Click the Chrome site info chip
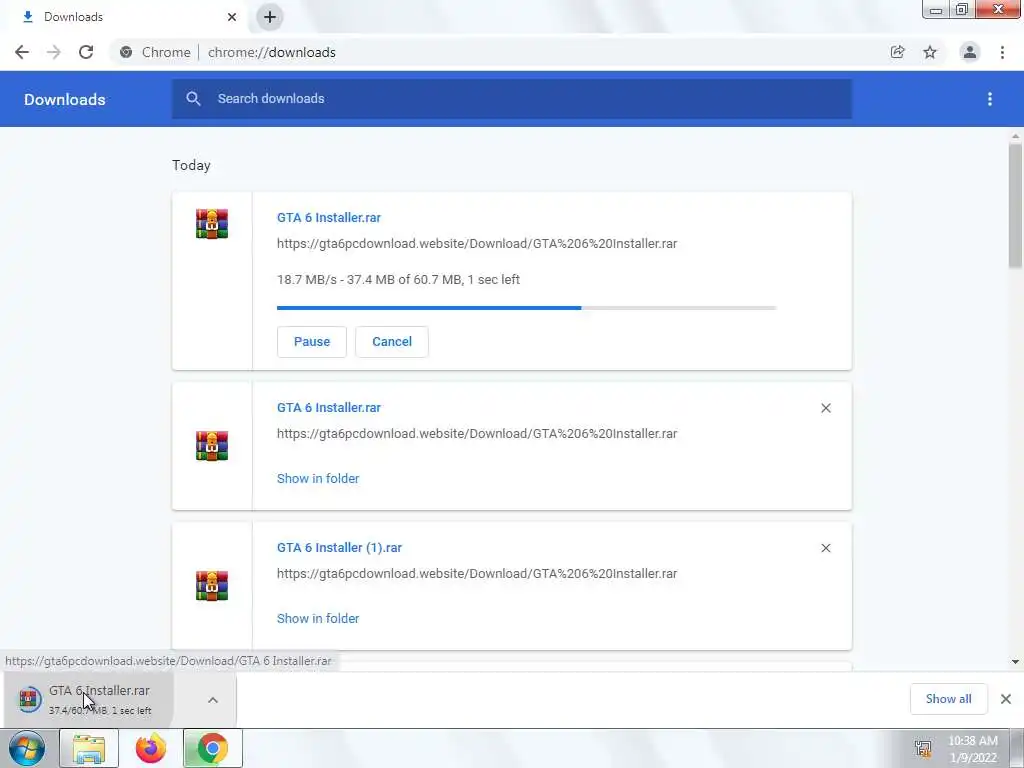 click(x=156, y=52)
